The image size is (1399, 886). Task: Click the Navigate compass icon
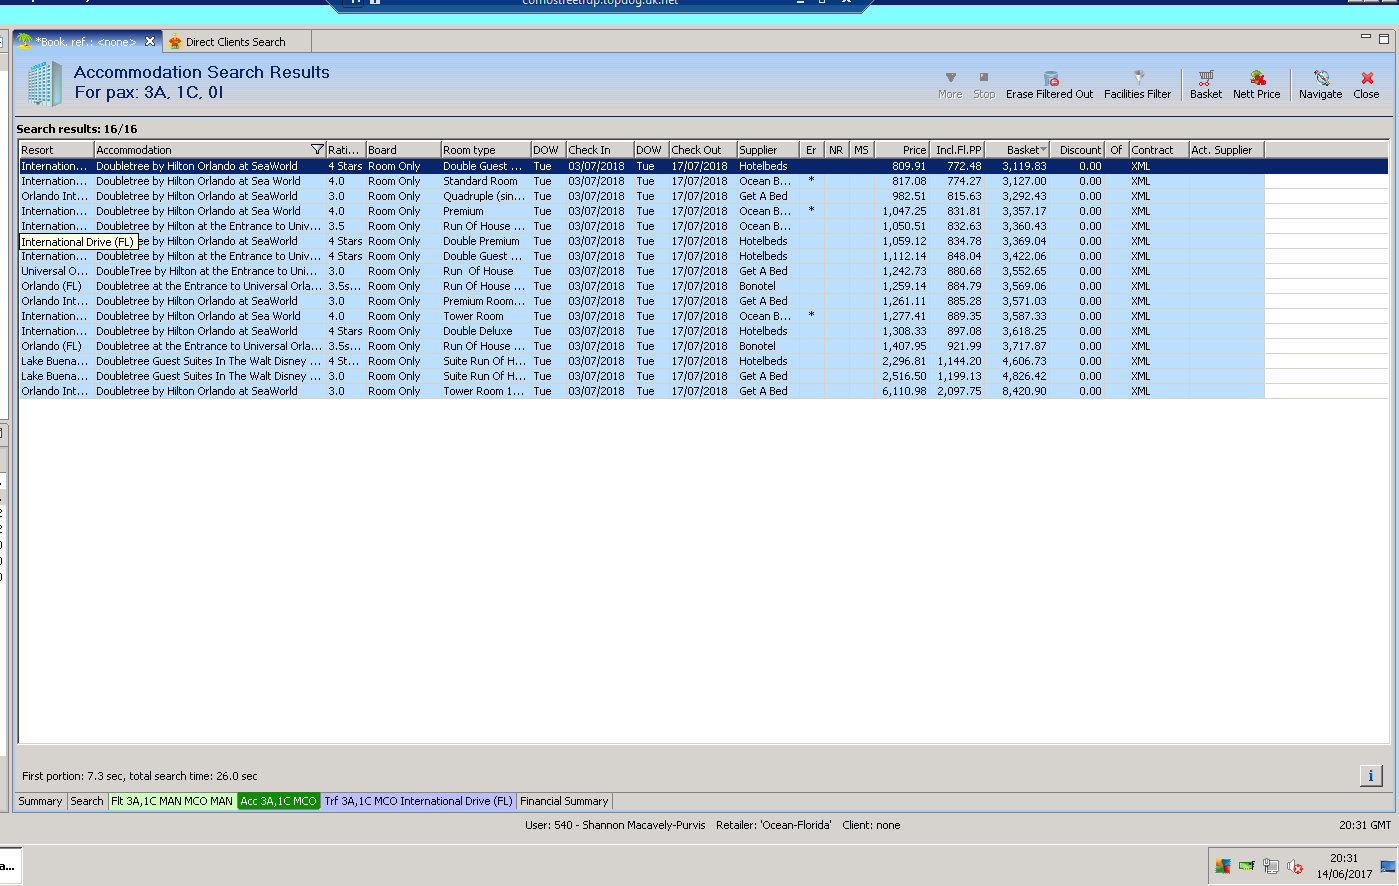[x=1321, y=78]
